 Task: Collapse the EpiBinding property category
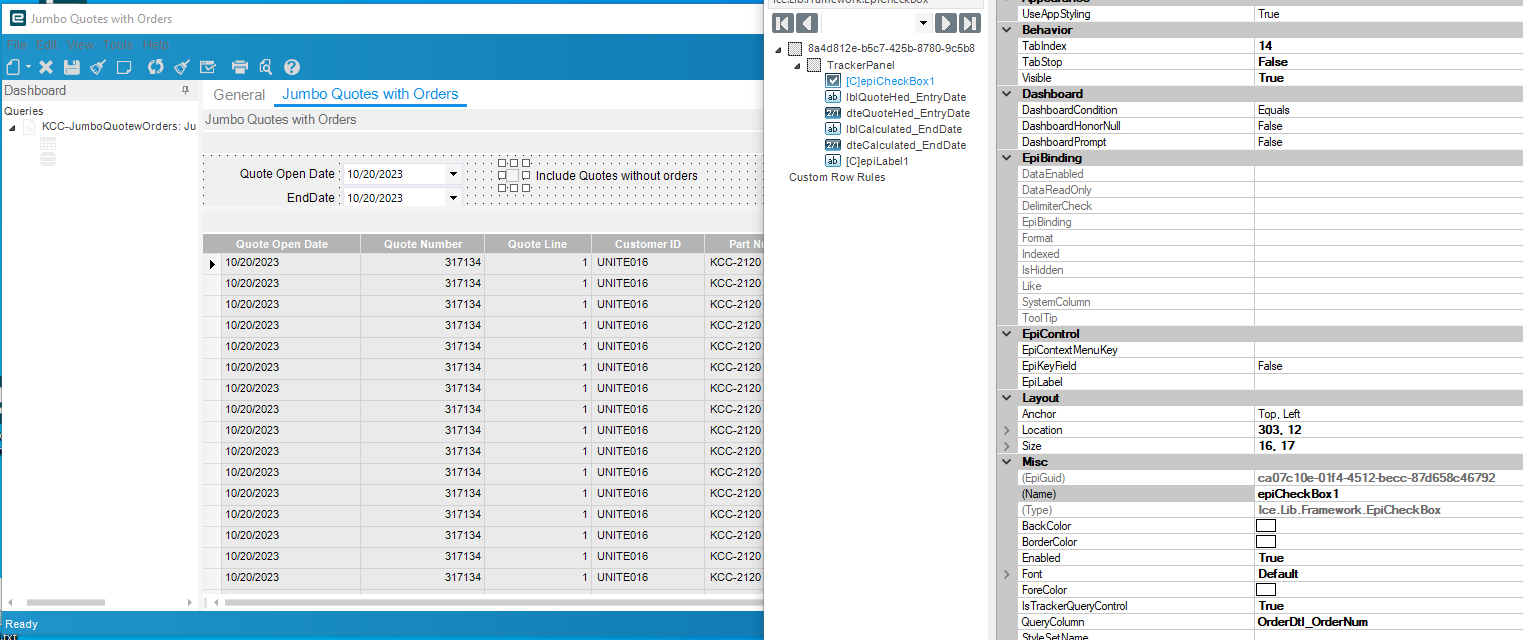tap(1006, 158)
